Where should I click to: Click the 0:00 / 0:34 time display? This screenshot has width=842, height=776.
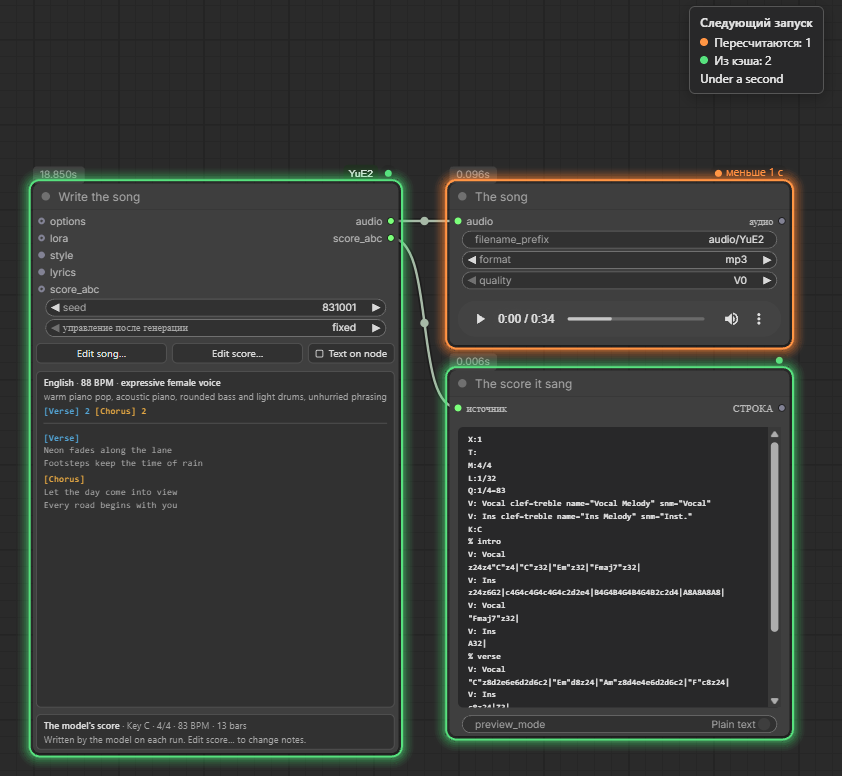(526, 319)
